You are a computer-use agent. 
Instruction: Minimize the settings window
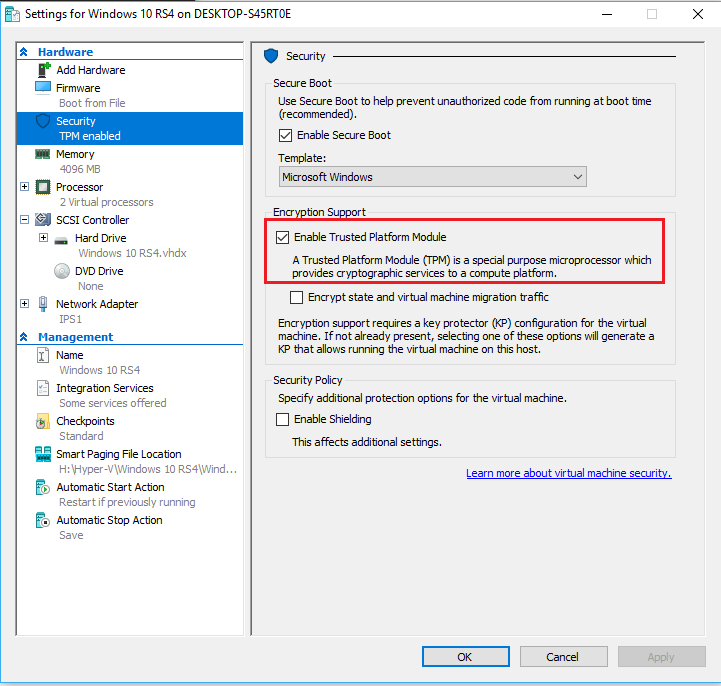point(607,14)
